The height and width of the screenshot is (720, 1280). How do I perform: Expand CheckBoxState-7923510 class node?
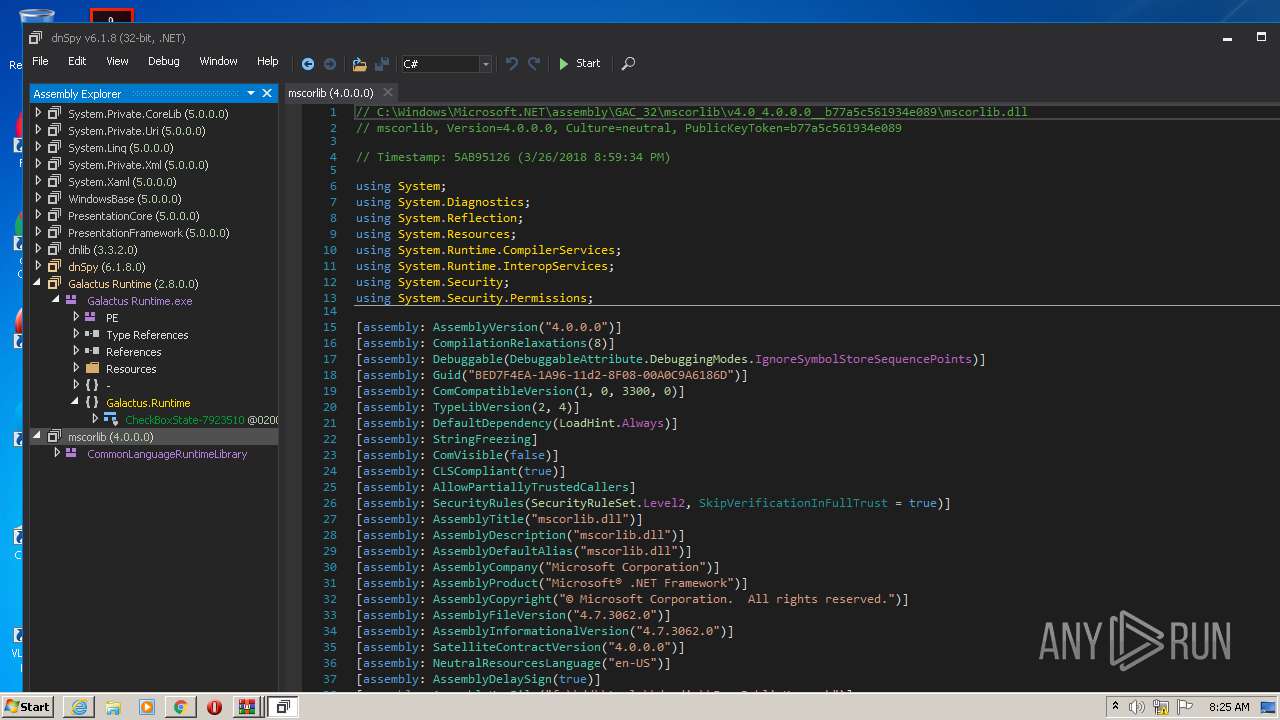[95, 419]
